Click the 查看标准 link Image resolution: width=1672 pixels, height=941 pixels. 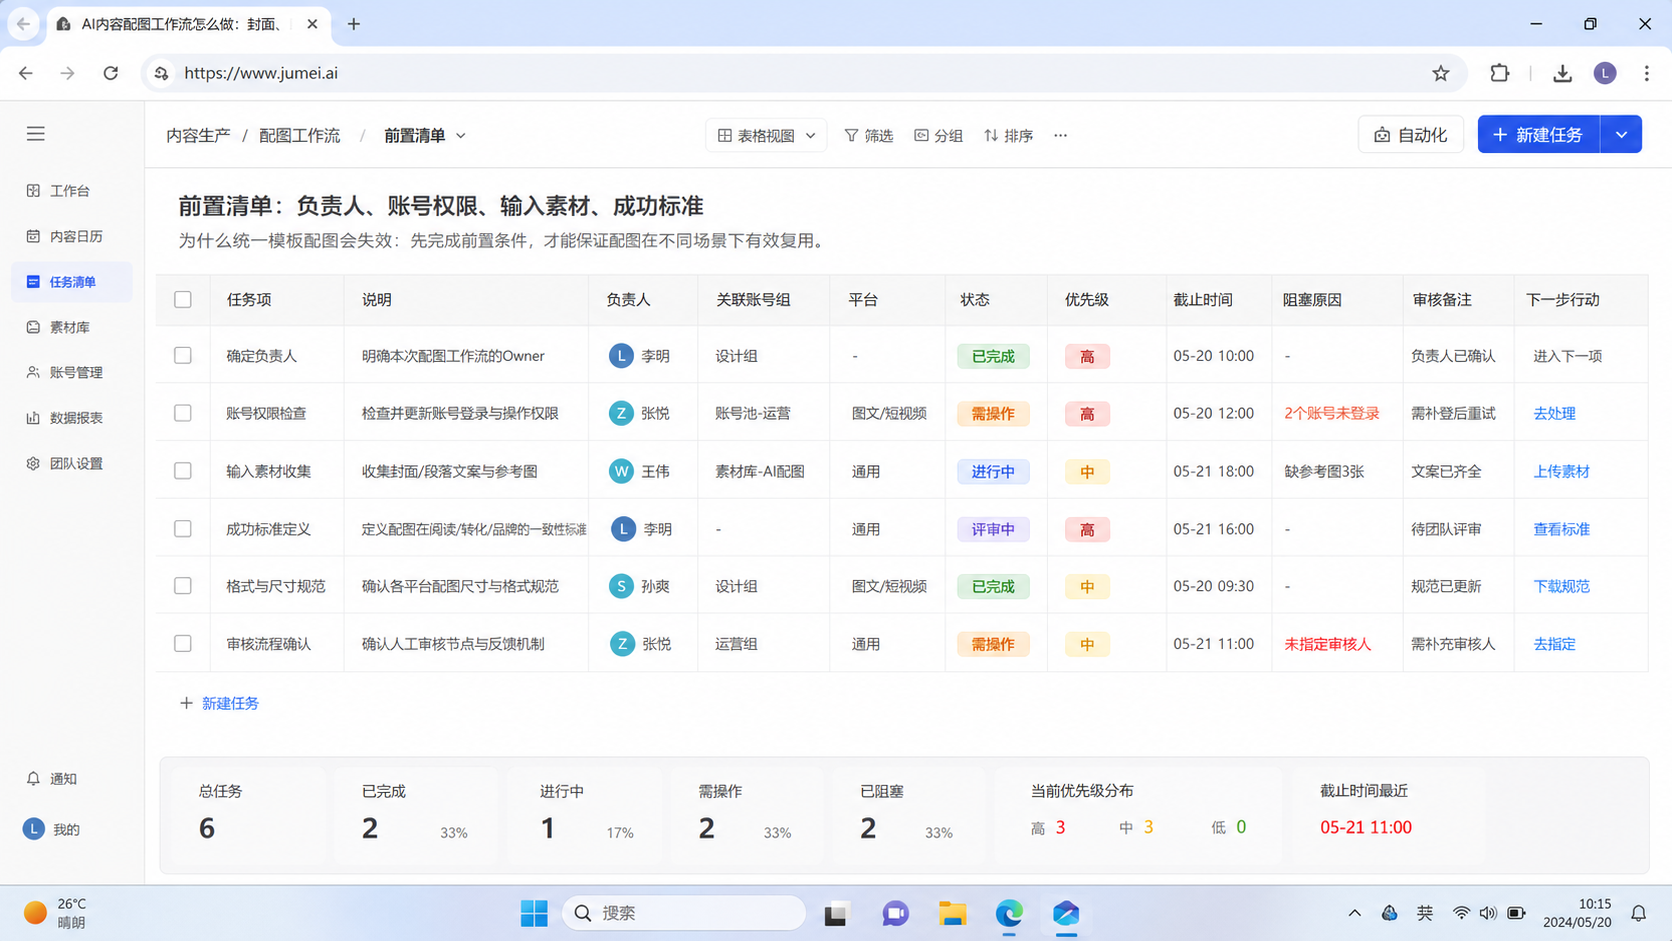coord(1561,529)
